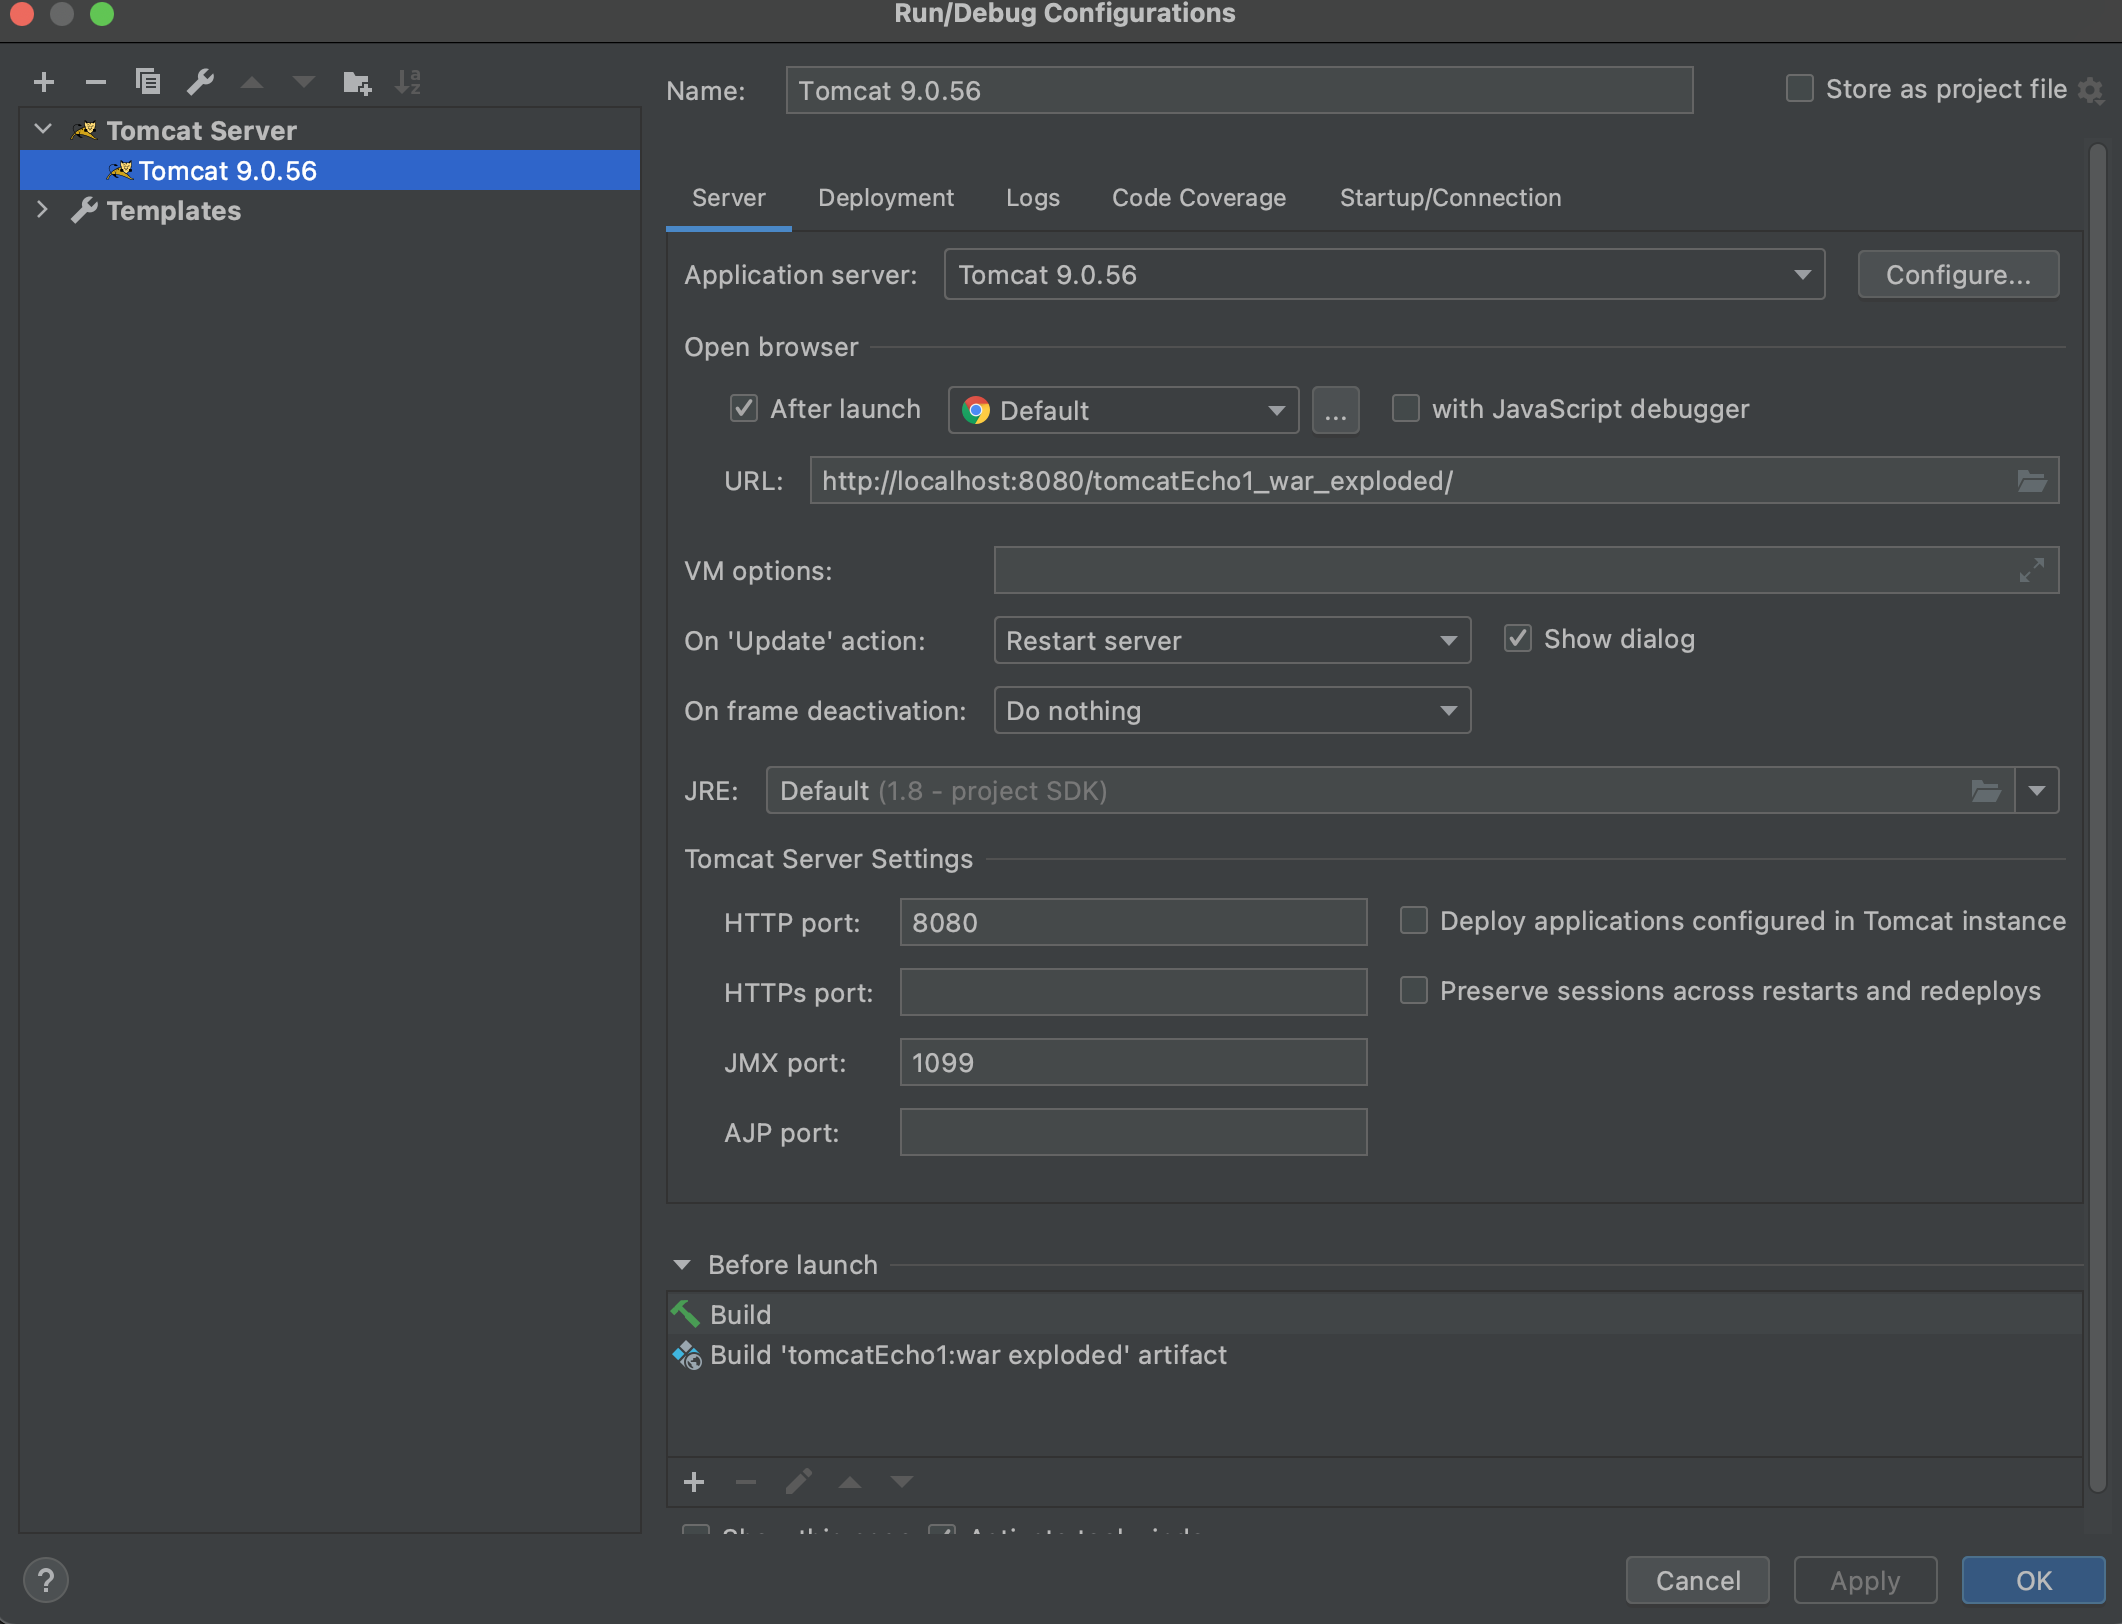Click Build hammer icon in Before launch
The image size is (2122, 1624).
(x=686, y=1314)
